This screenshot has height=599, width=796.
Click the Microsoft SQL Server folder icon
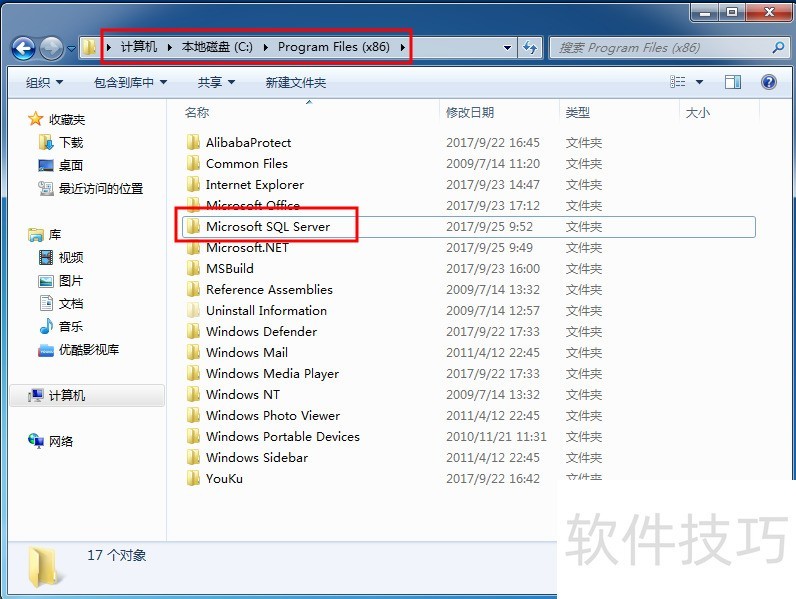193,226
